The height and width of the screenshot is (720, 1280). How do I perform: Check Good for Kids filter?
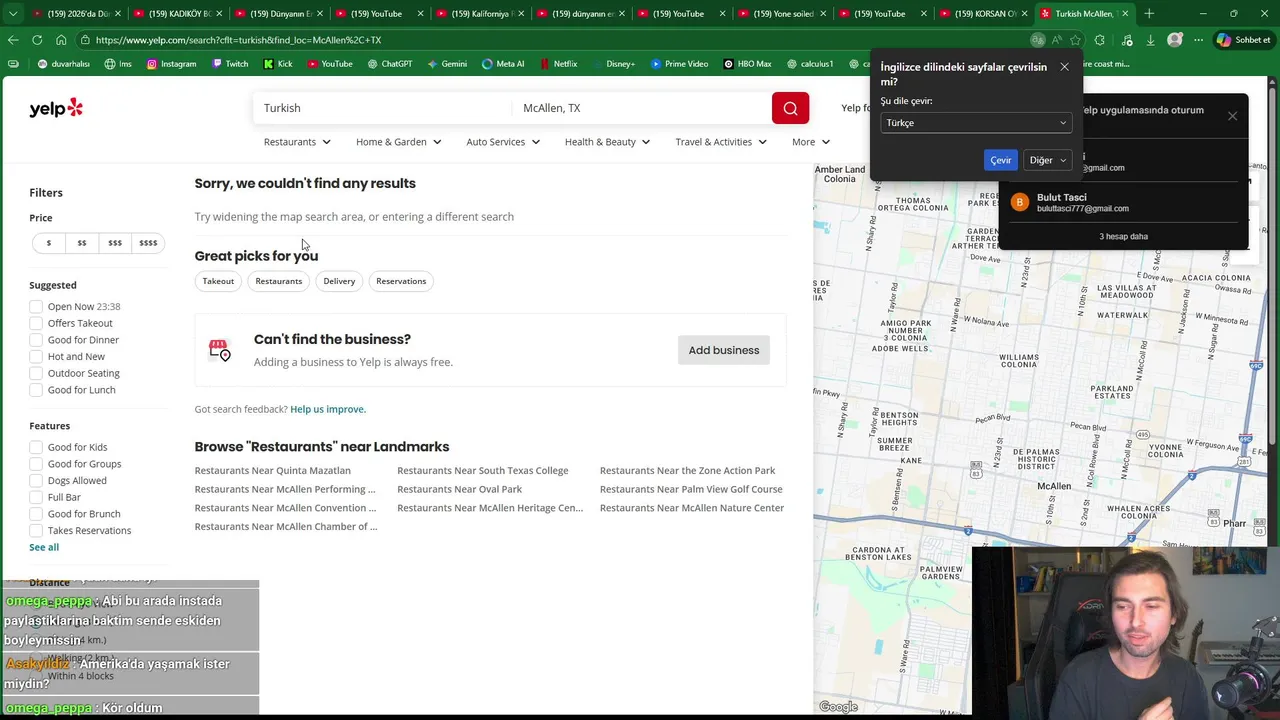tap(36, 447)
